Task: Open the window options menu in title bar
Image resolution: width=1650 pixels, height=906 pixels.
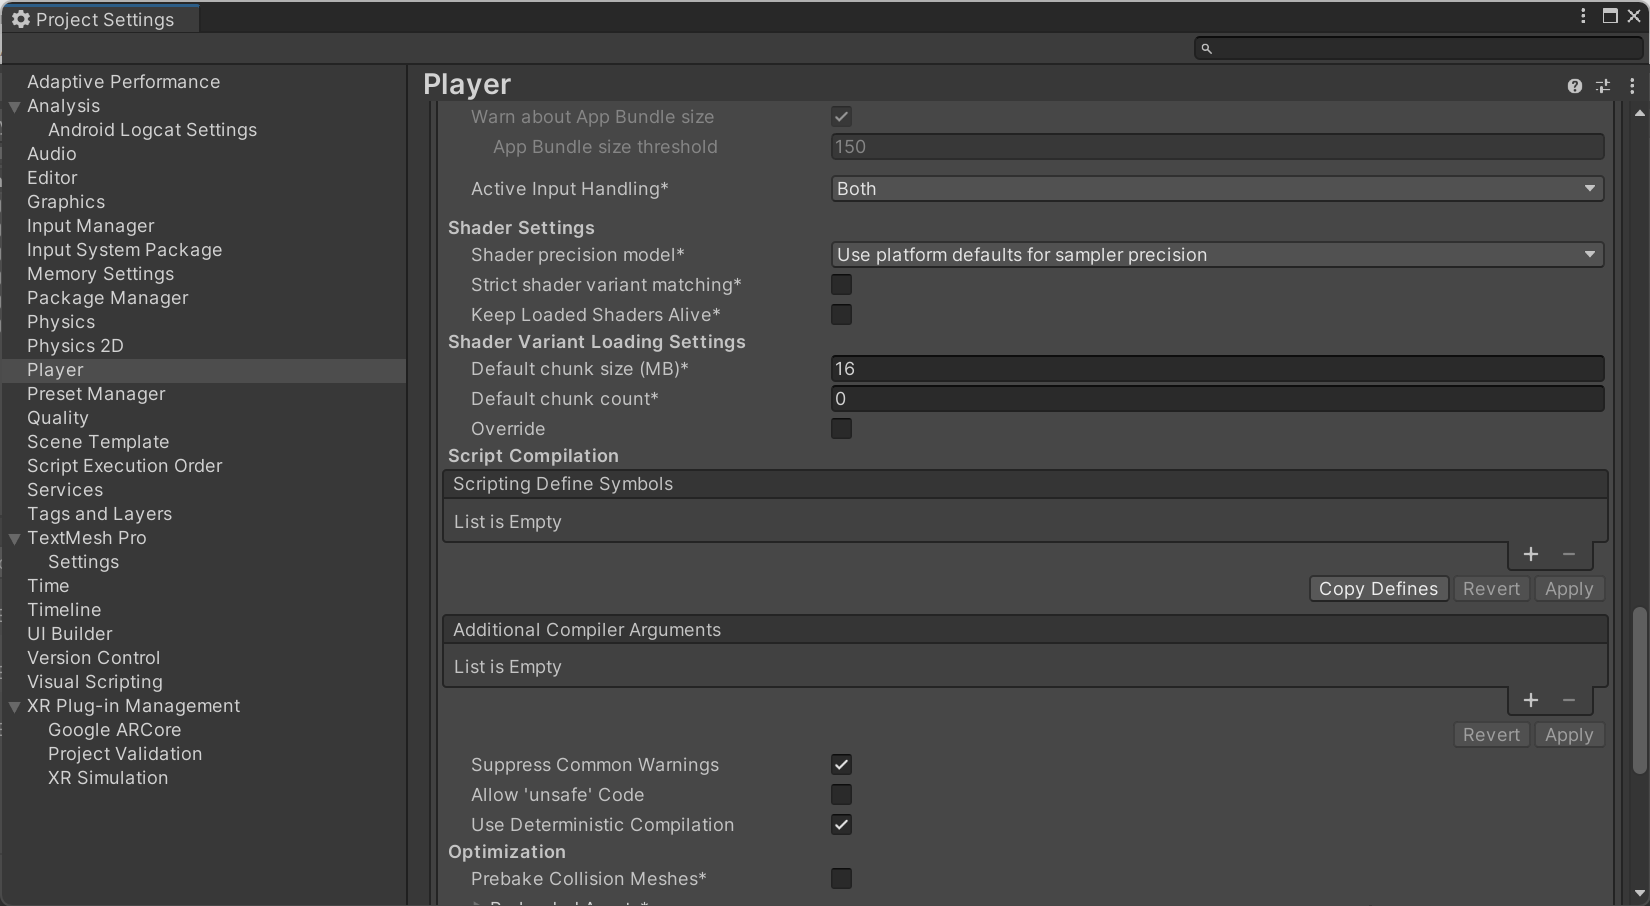Action: pos(1583,16)
